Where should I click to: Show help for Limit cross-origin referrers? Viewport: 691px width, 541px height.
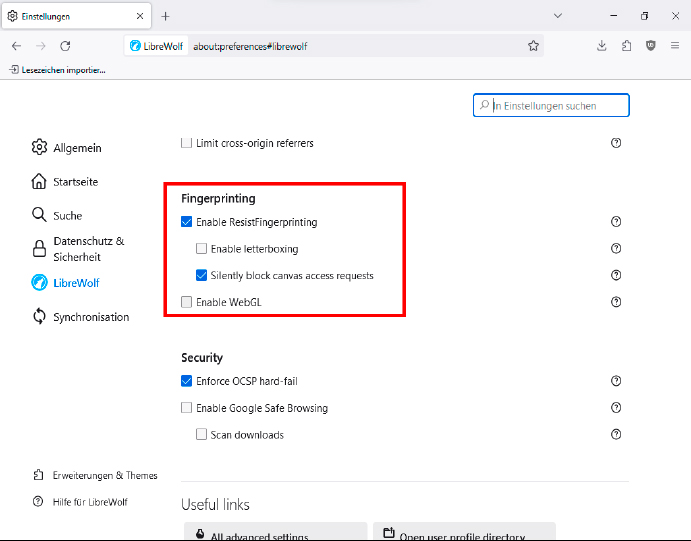[616, 143]
